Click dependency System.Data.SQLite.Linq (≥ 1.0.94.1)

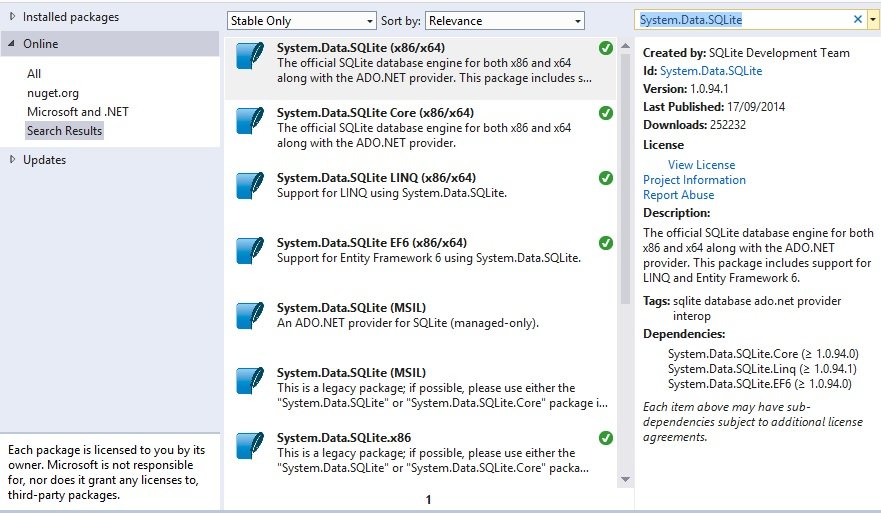(x=762, y=369)
